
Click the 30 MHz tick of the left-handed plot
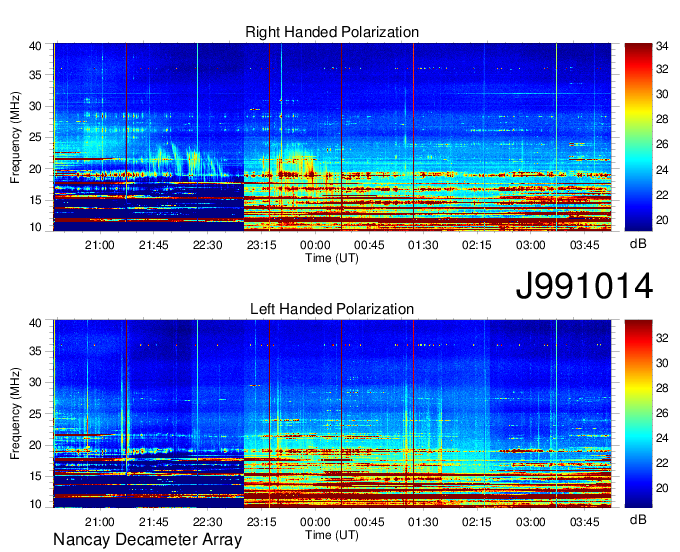[35, 382]
